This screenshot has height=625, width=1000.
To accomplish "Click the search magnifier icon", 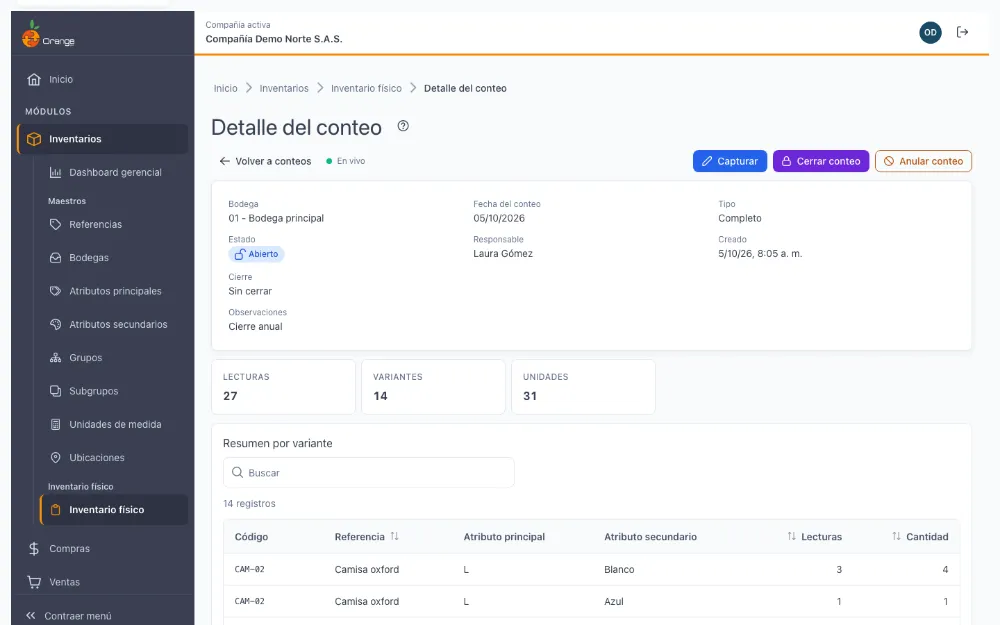I will tap(237, 473).
